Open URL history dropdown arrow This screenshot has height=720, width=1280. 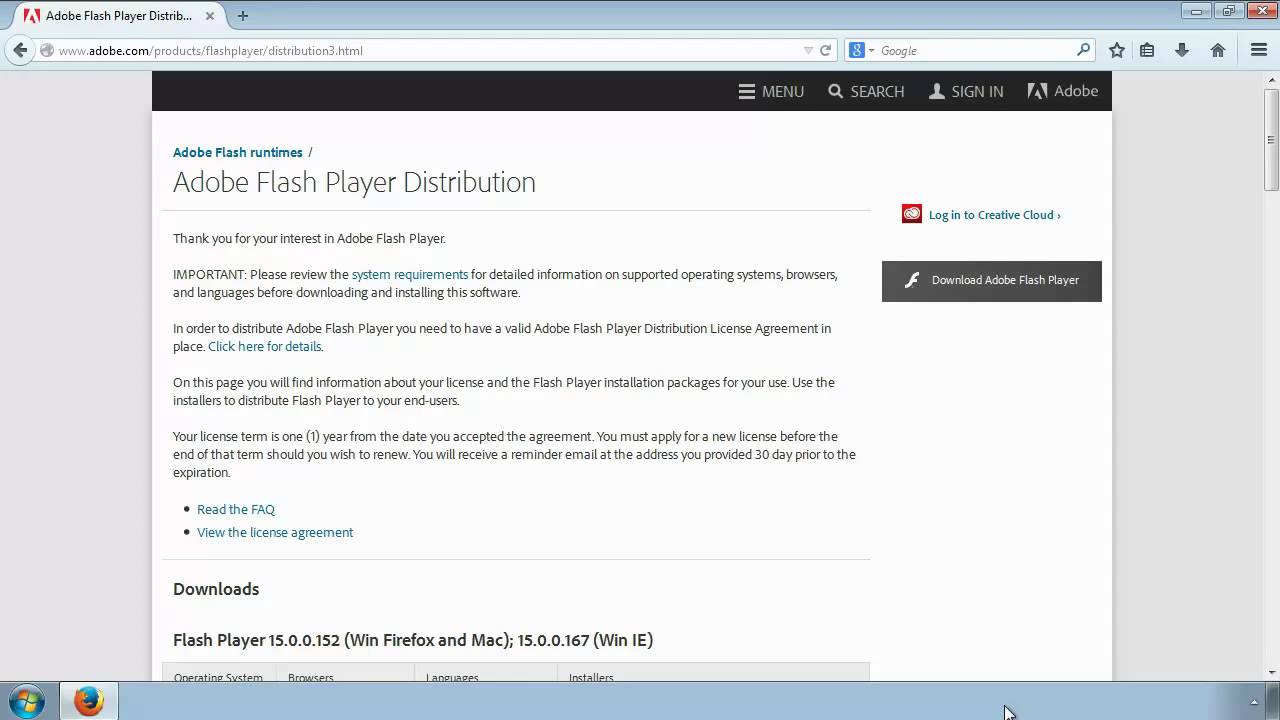coord(808,50)
